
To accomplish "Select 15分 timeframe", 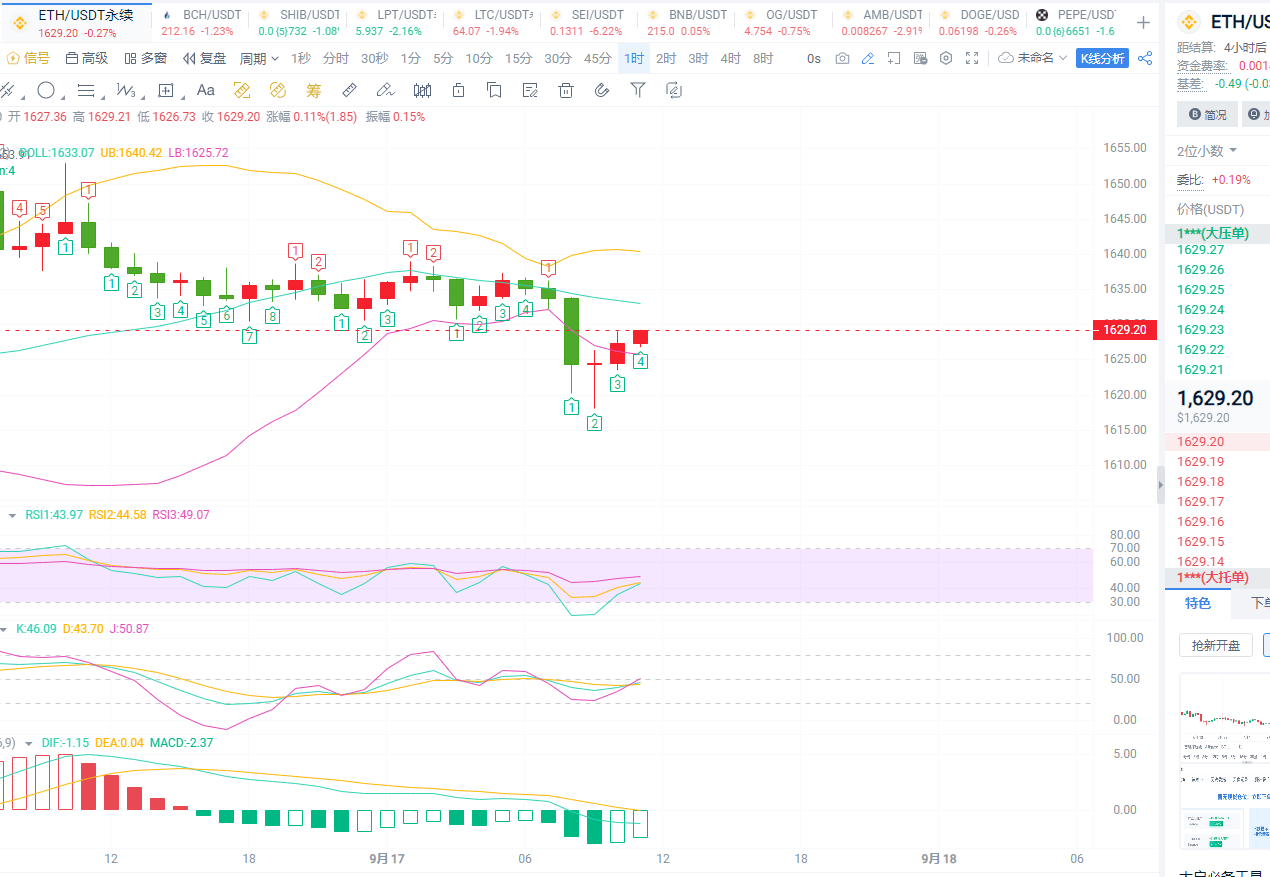I will coord(518,58).
